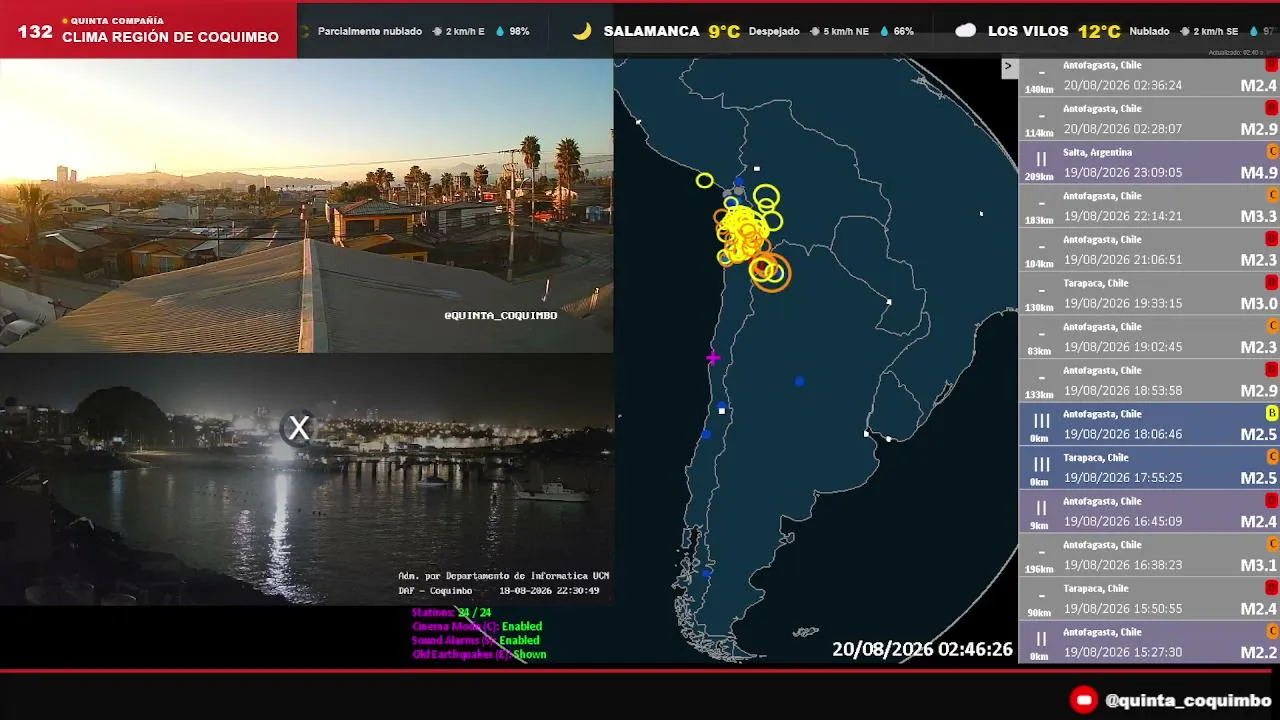Click the 132 number in the red header
This screenshot has height=720, width=1280.
35,31
